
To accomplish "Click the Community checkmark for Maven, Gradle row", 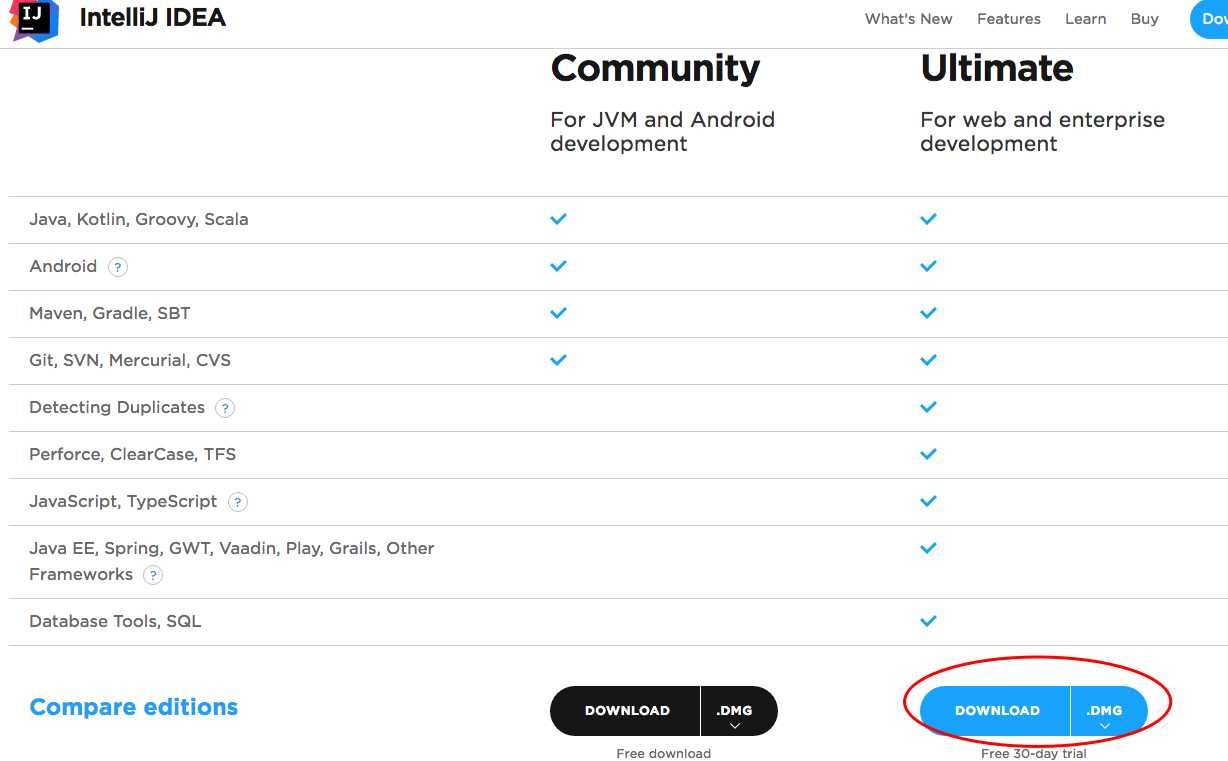I will (558, 313).
